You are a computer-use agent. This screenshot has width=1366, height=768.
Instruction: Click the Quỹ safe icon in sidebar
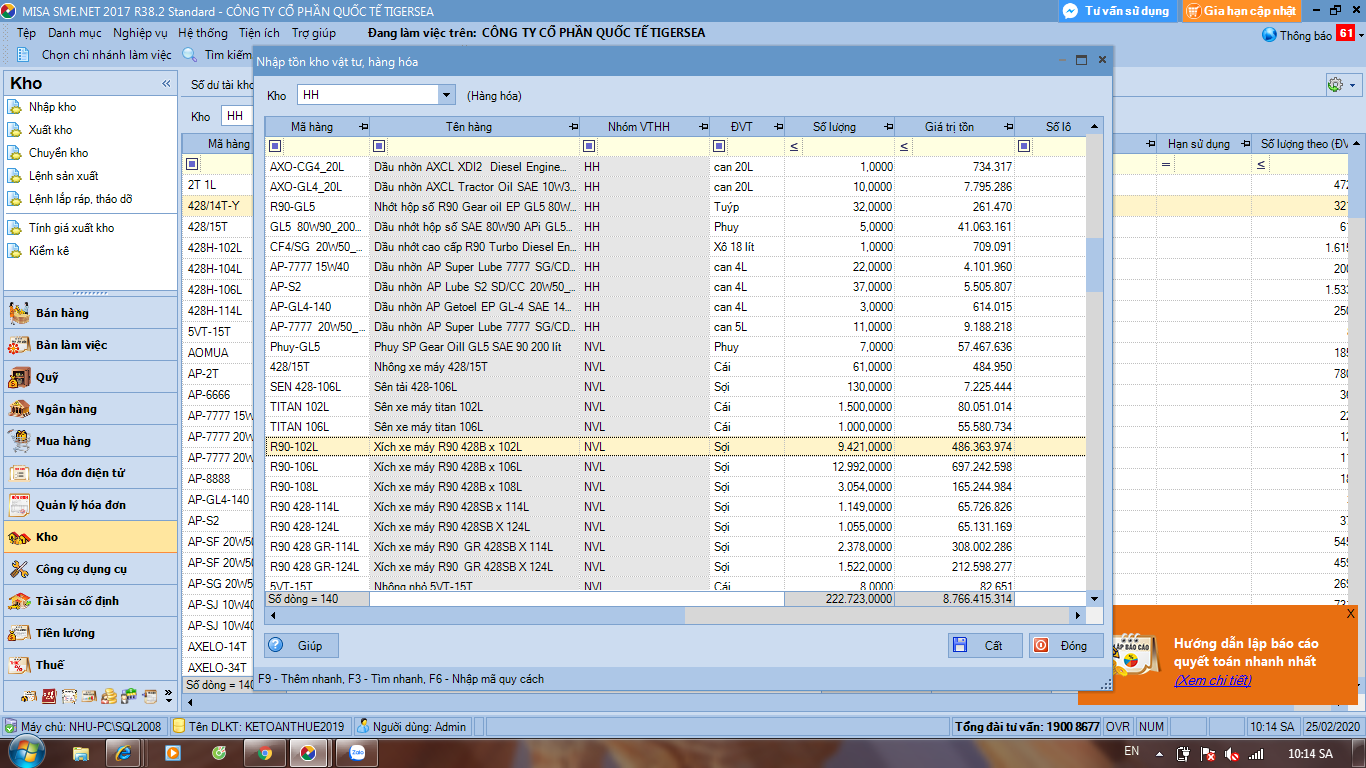tap(19, 377)
